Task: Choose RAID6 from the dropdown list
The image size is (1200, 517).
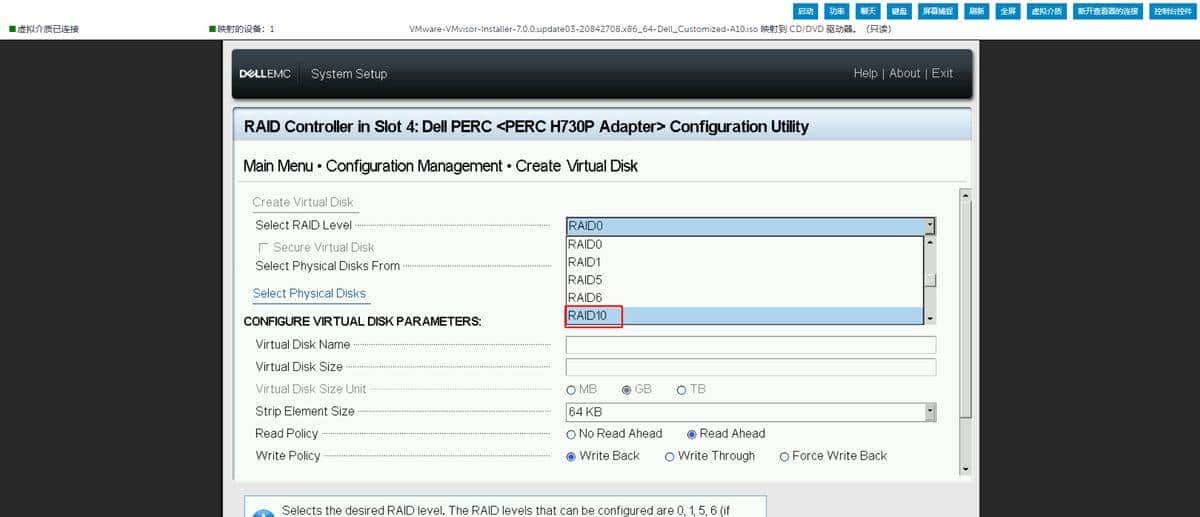Action: pos(745,298)
